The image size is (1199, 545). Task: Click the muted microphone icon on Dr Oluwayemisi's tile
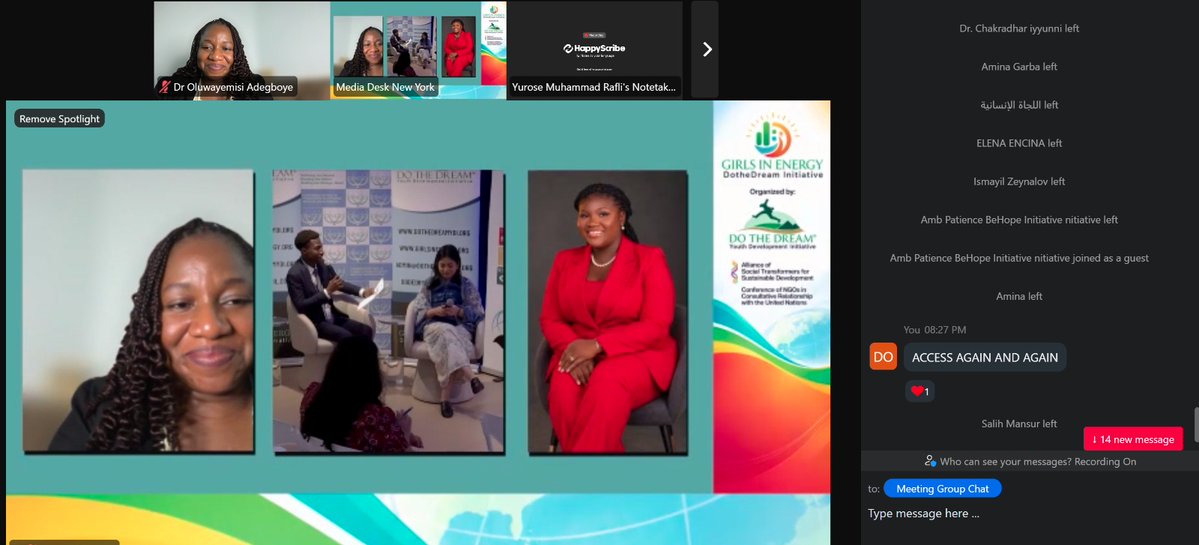coord(164,87)
